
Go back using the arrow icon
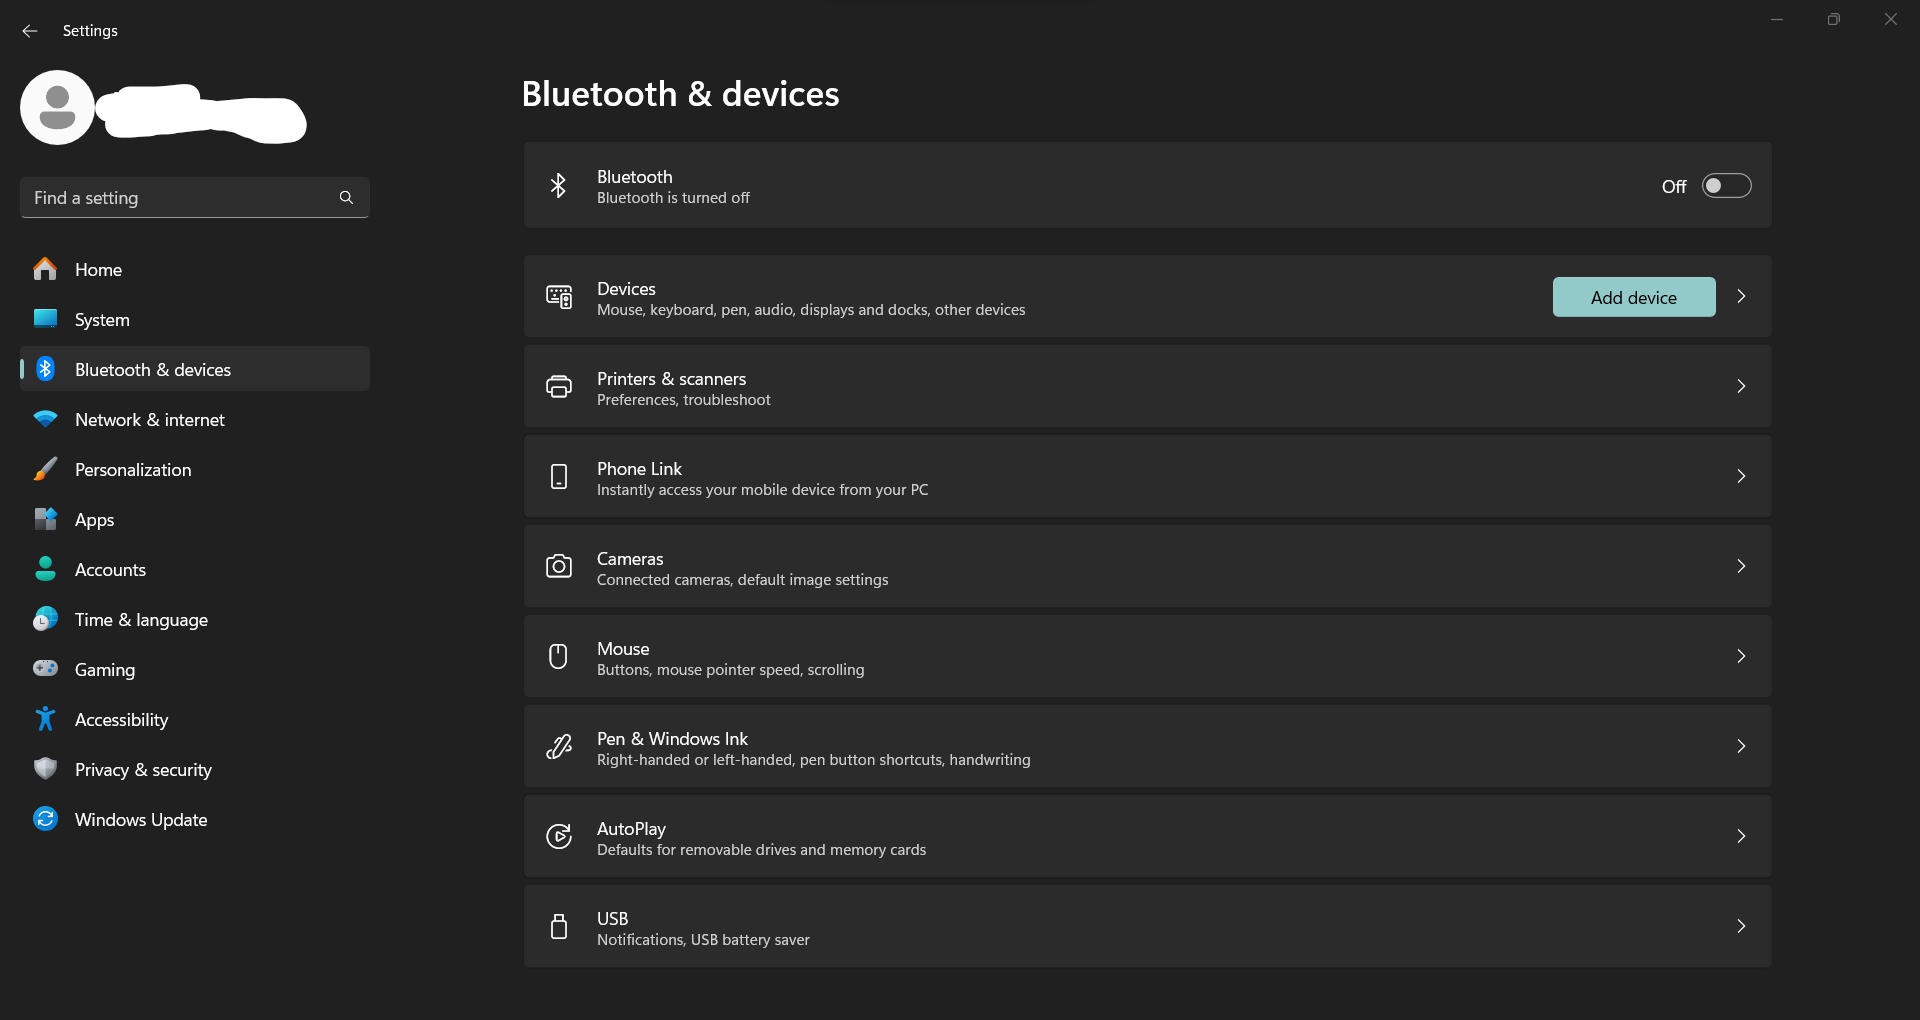click(30, 31)
